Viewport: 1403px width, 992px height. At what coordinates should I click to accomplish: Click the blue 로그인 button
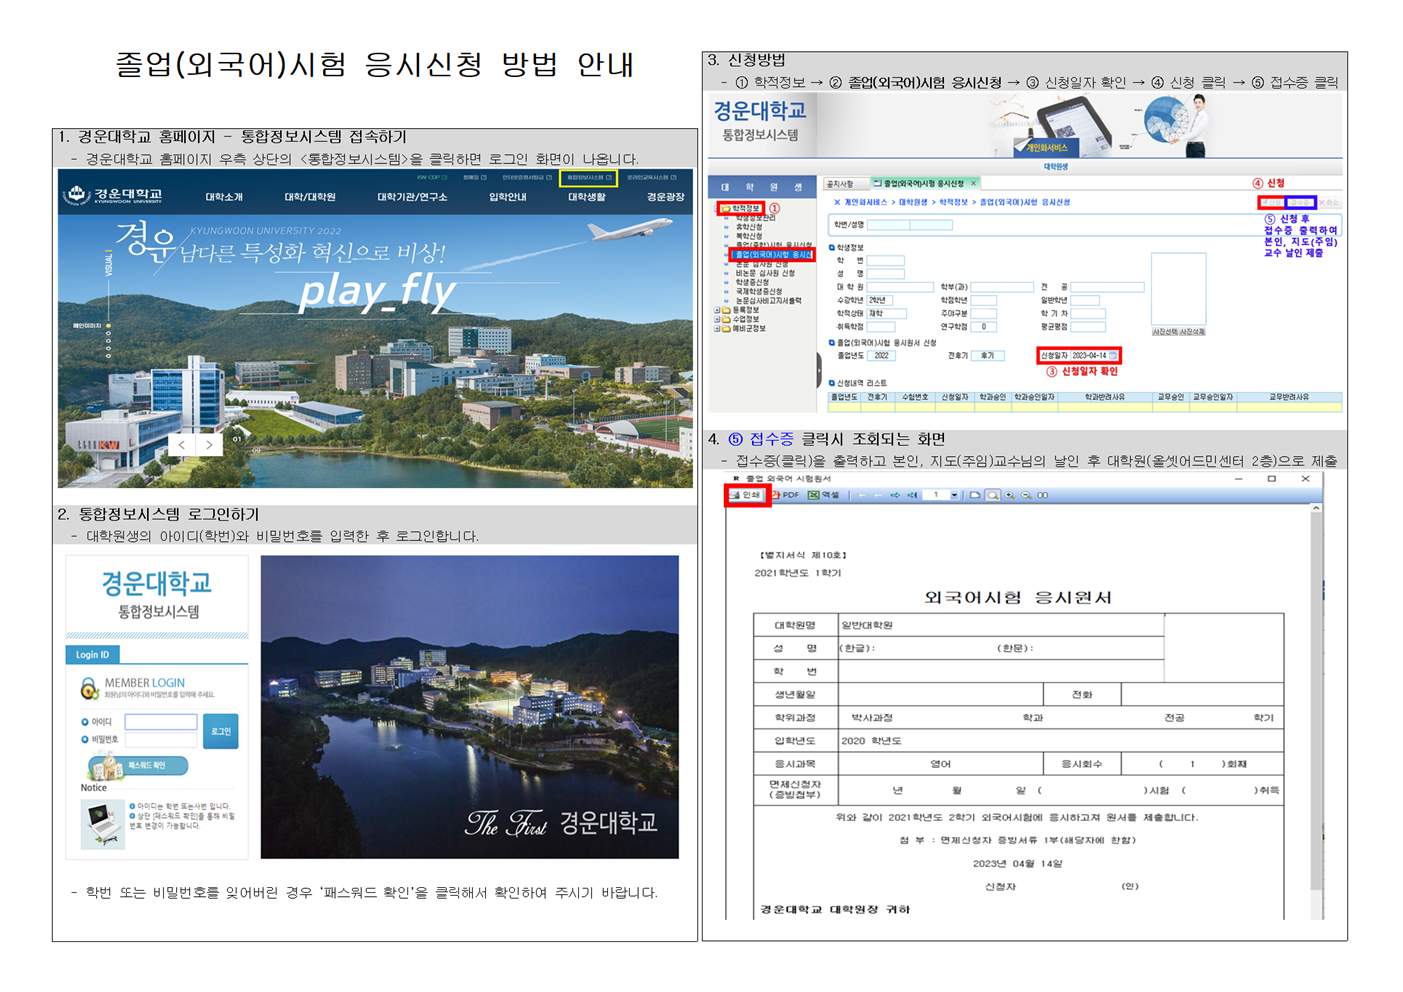pos(220,731)
